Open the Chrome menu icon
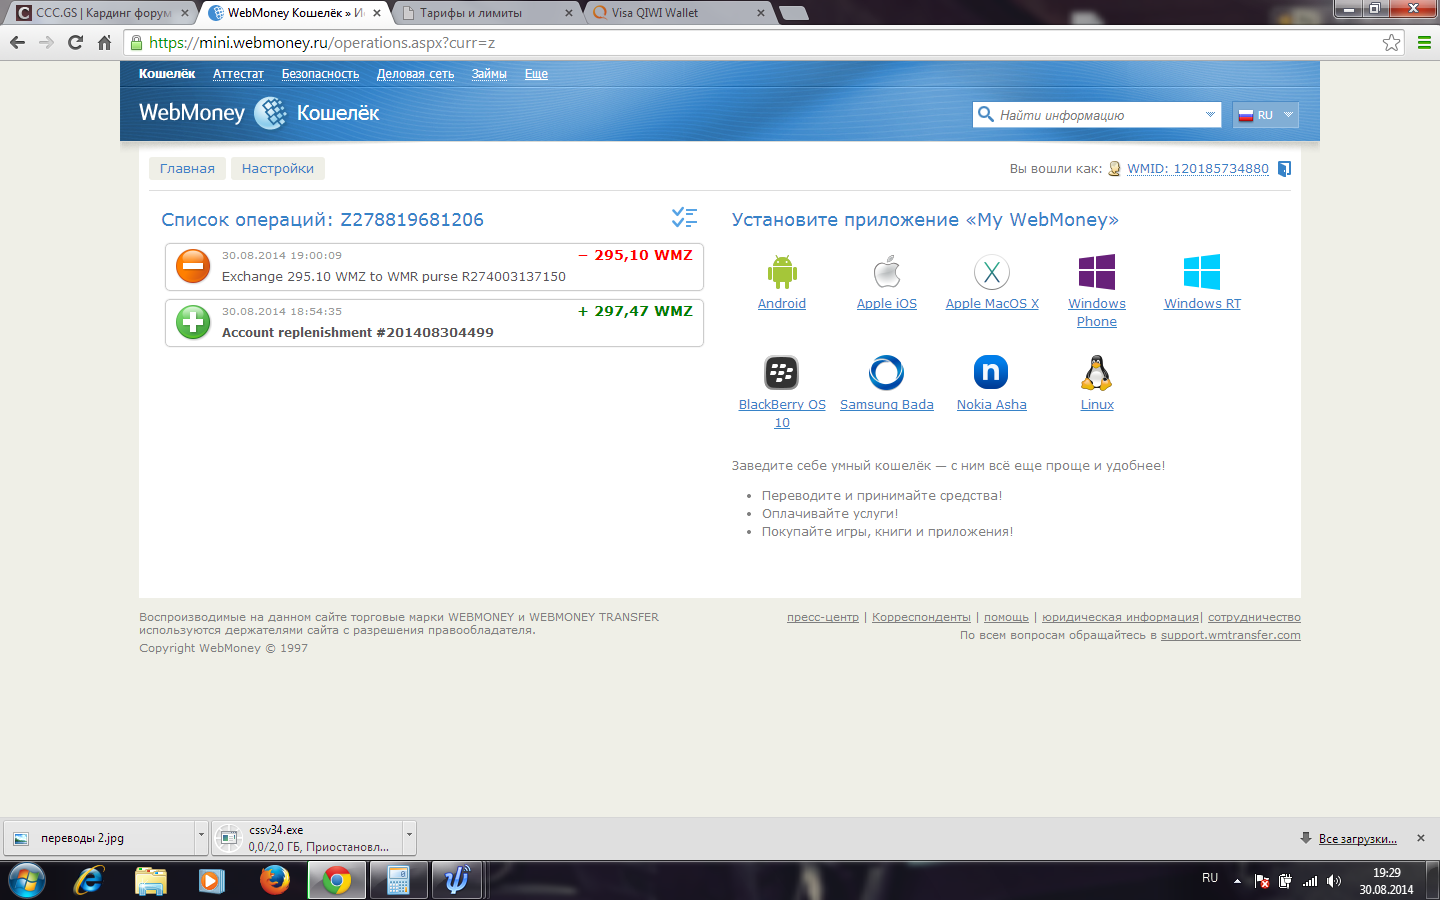 [x=1424, y=42]
